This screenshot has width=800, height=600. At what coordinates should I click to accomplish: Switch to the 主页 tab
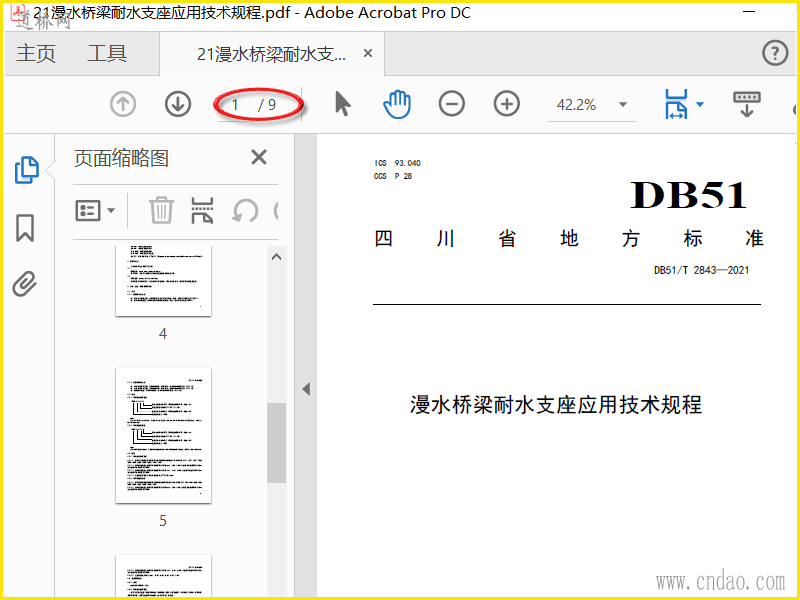pyautogui.click(x=36, y=53)
